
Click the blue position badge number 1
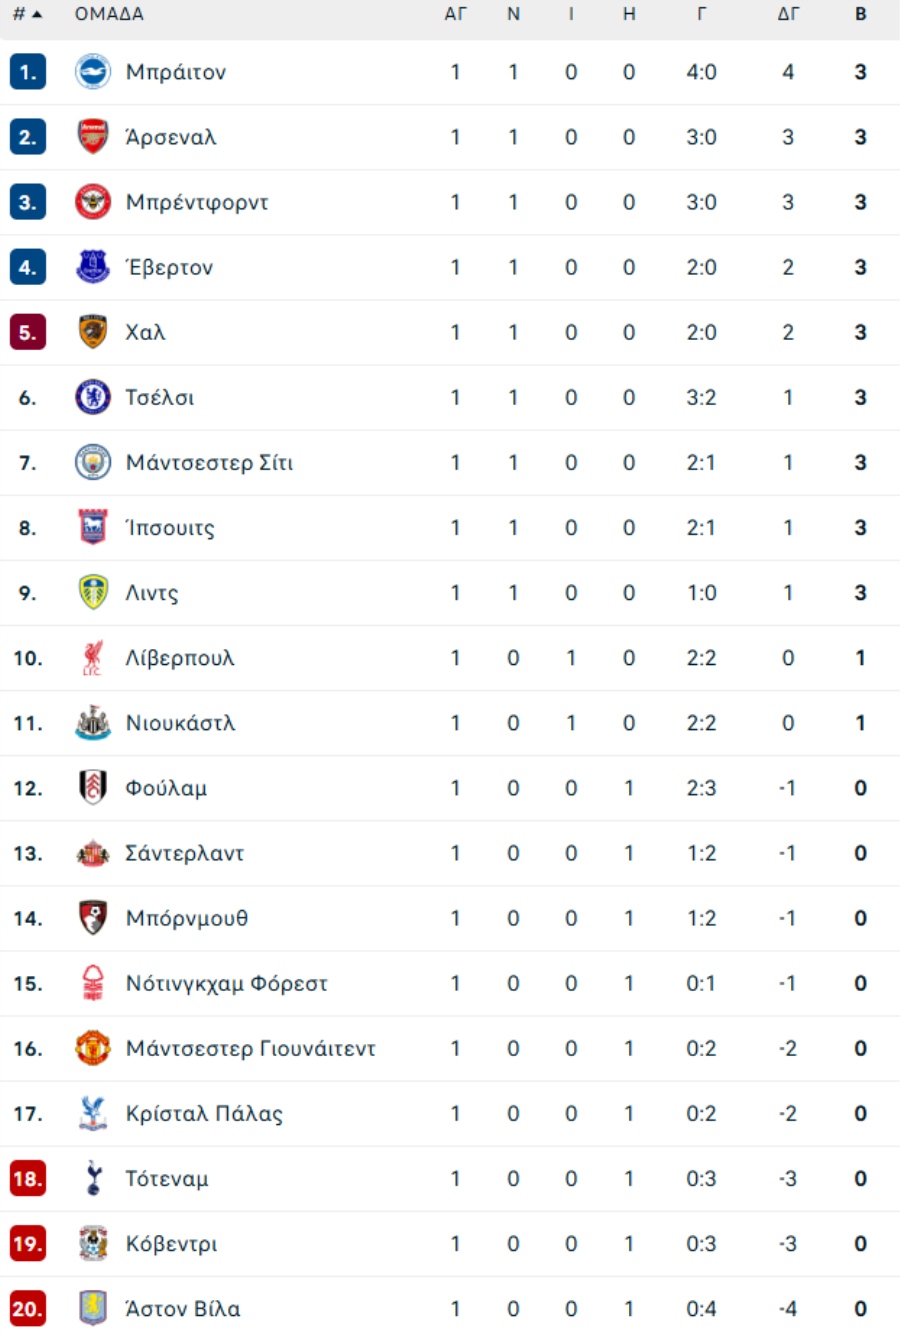pos(28,72)
